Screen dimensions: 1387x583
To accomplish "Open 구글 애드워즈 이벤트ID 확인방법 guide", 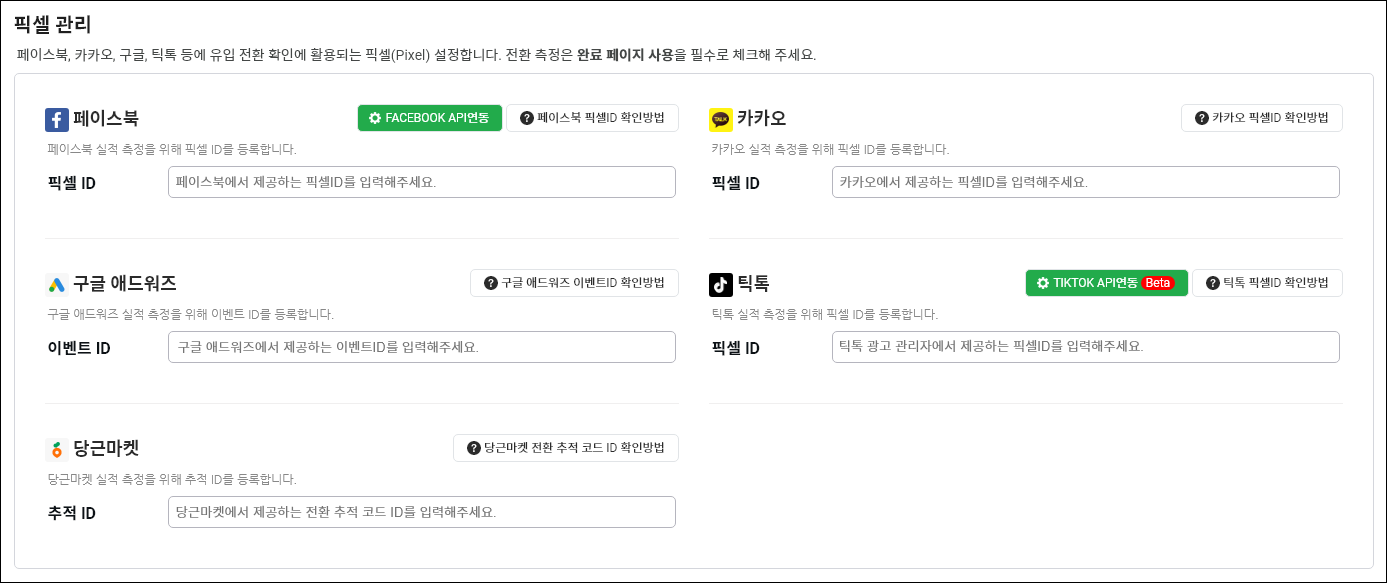I will (574, 283).
